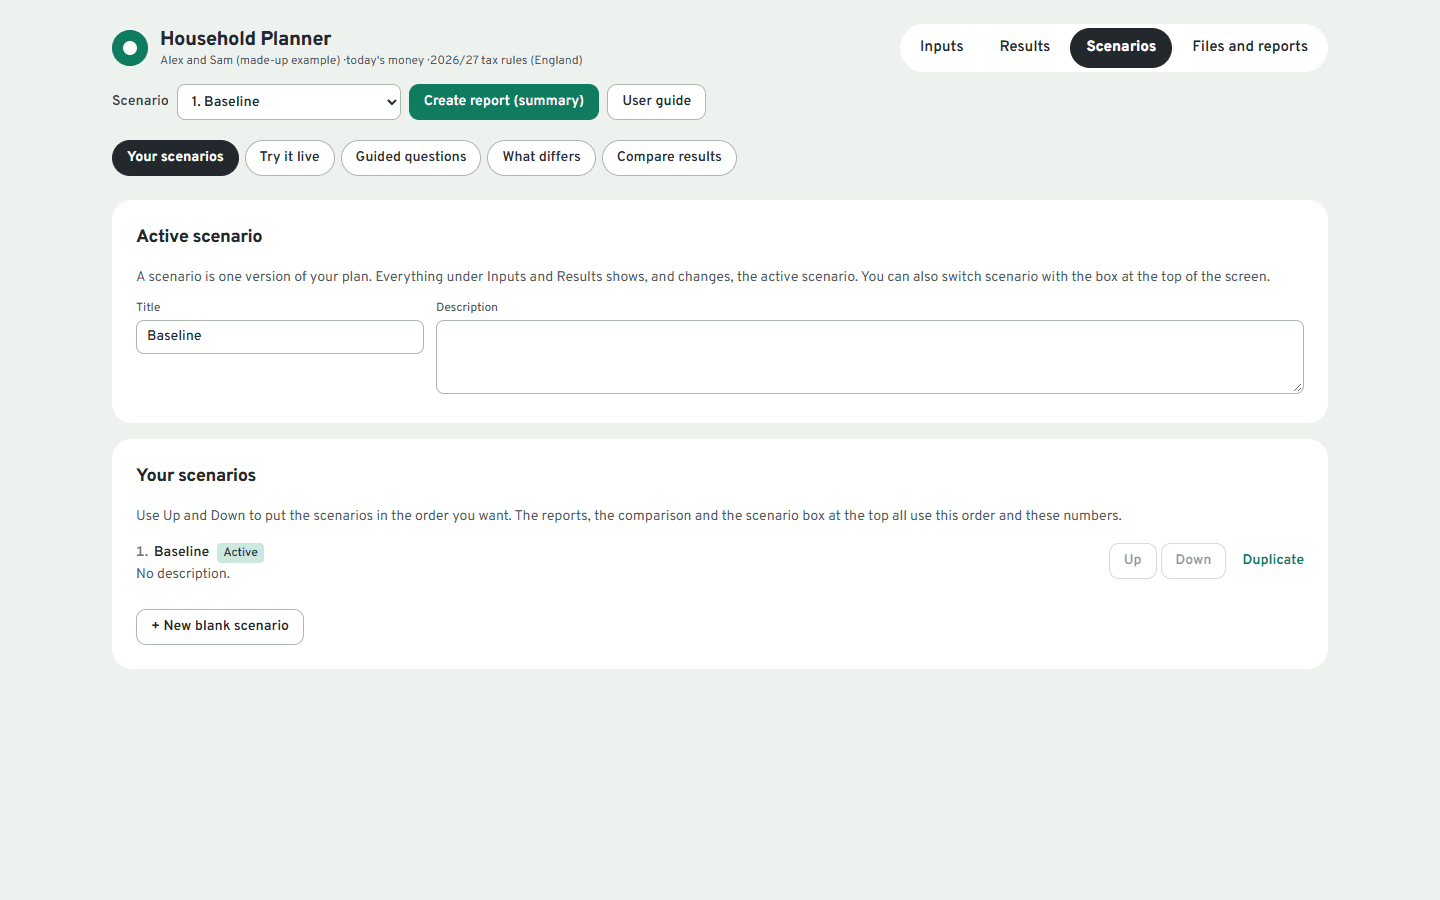Click the Up button for Baseline scenario

(1133, 561)
